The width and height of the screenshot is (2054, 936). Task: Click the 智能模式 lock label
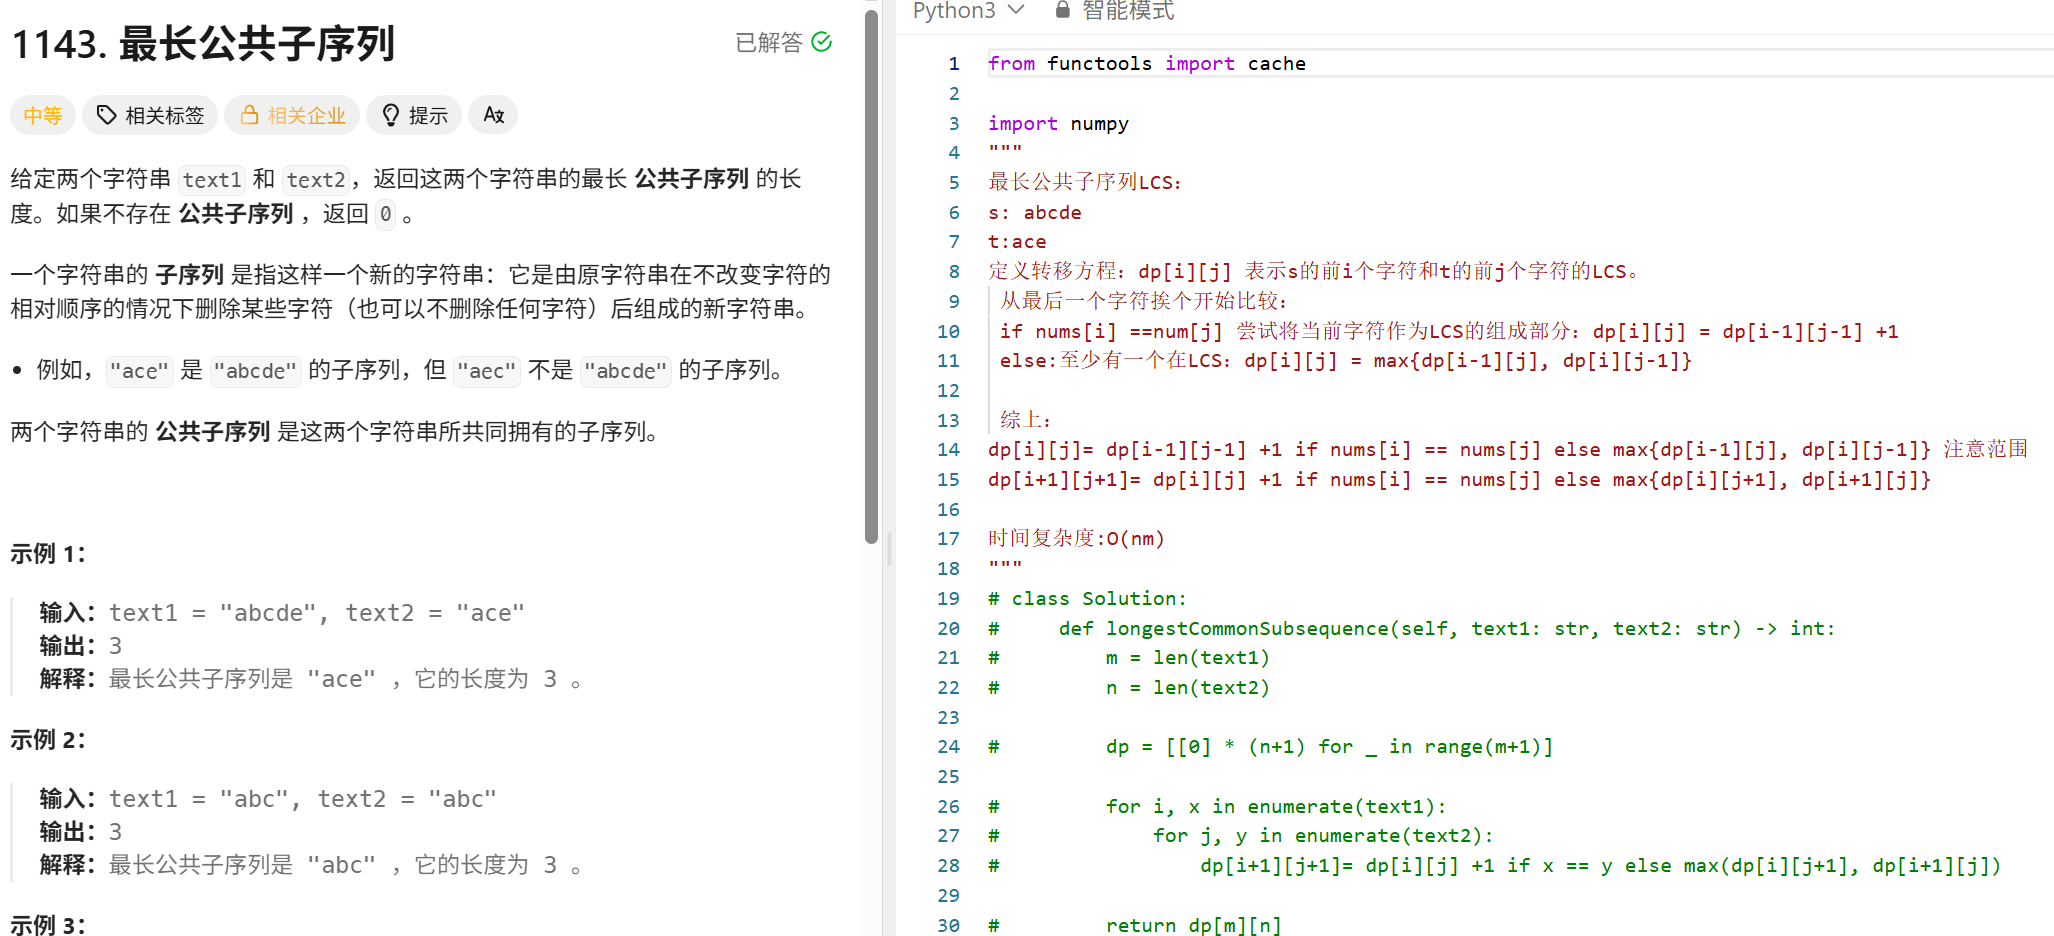[x=1115, y=10]
